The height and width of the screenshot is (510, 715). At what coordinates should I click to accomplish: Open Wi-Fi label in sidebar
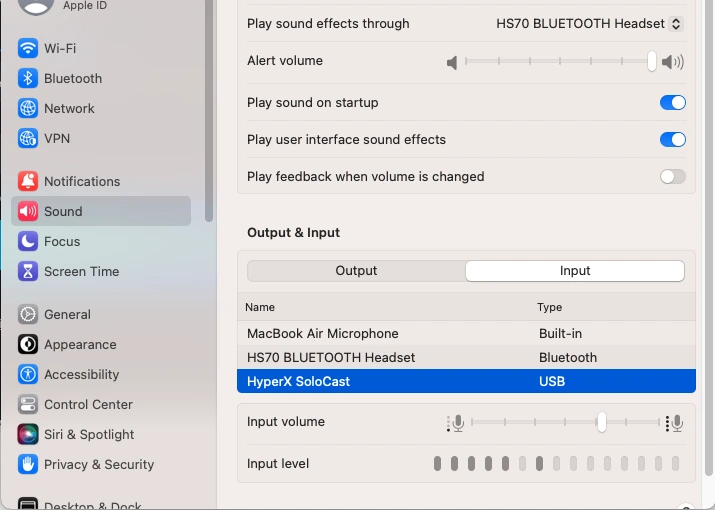[x=60, y=48]
